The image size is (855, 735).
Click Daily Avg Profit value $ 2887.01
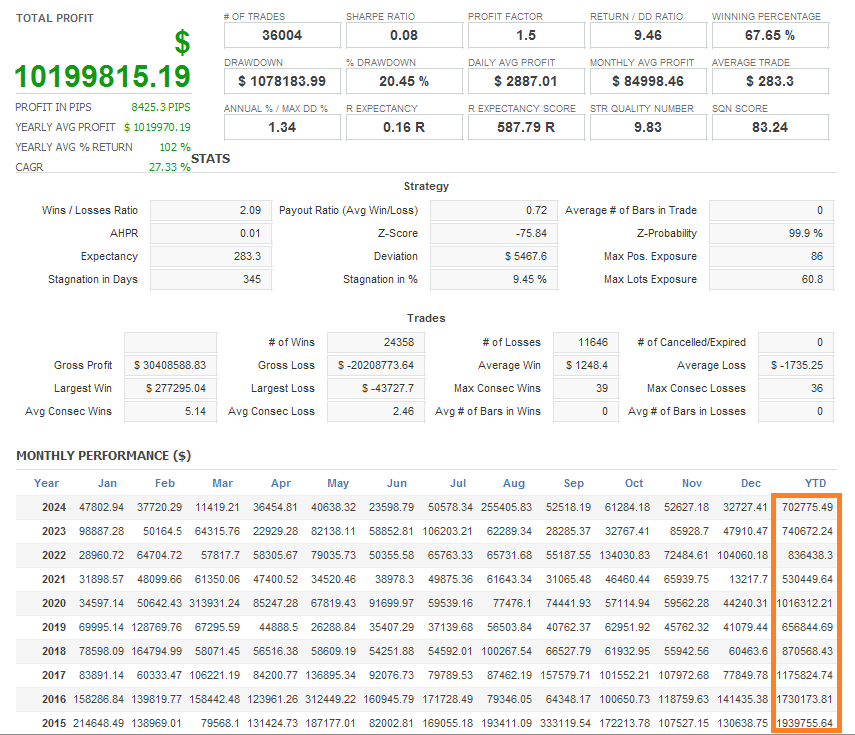[526, 81]
